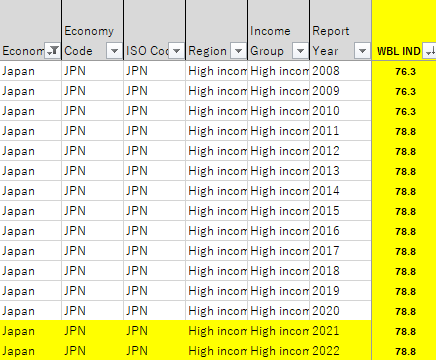Viewport: 436px width, 360px height.
Task: Select the Report Year cell 2010
Action: pos(341,111)
